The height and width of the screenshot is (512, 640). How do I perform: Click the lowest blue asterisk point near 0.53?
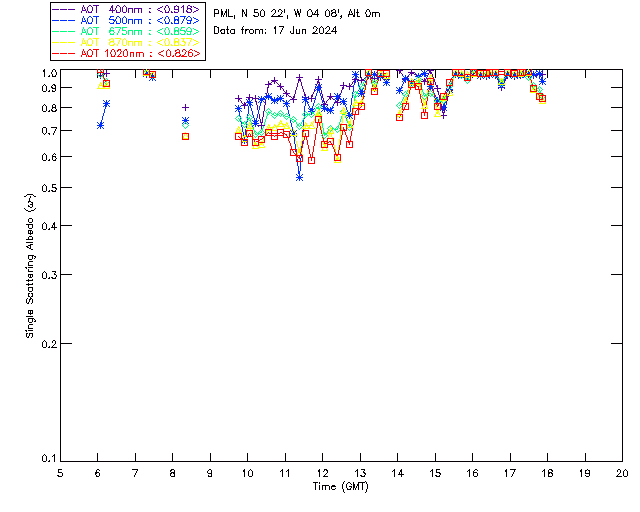tap(300, 178)
